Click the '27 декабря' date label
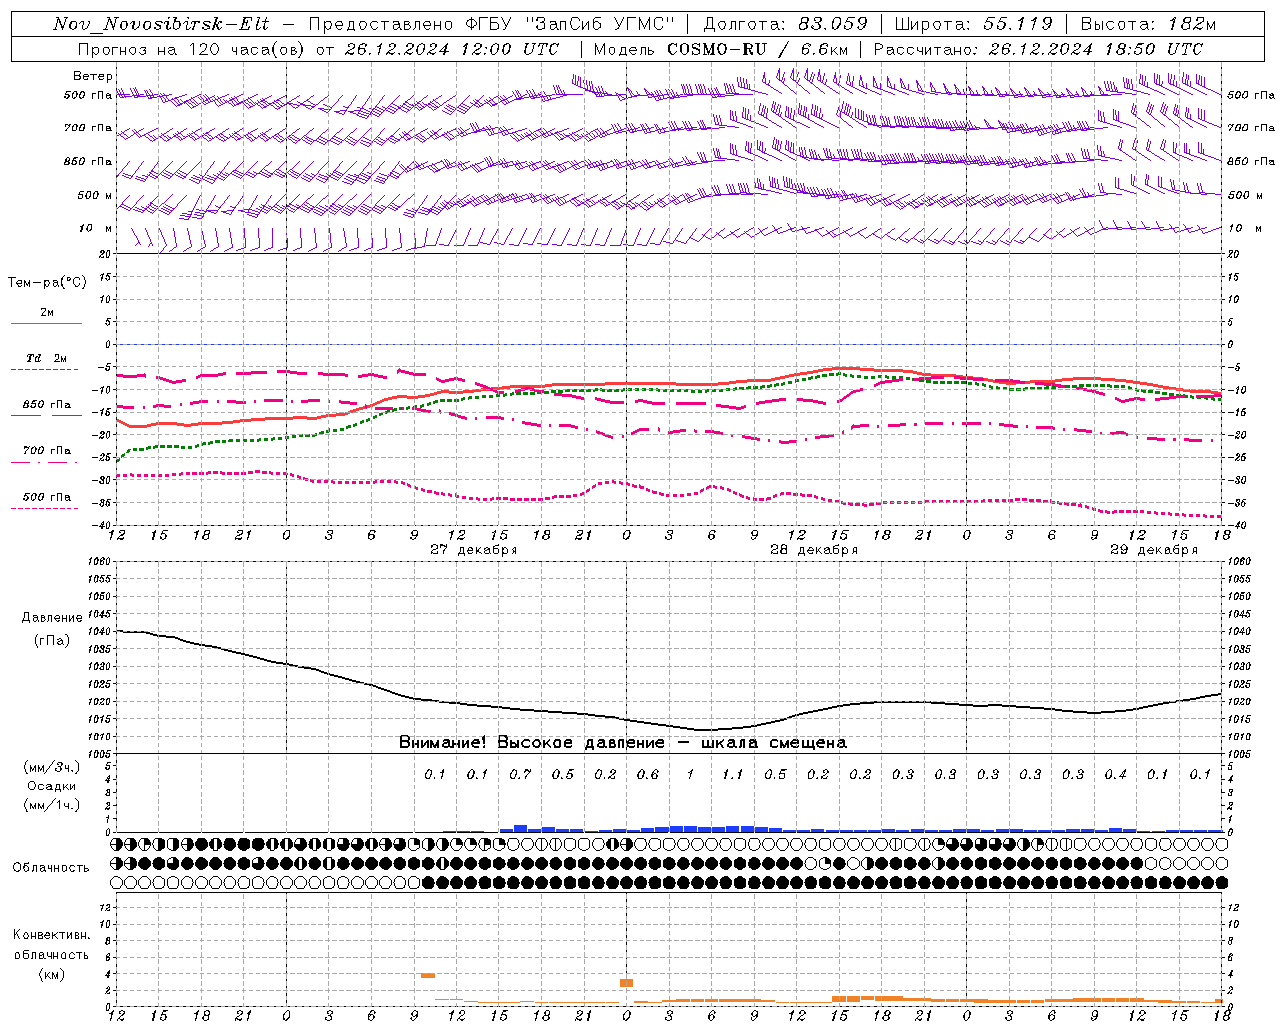The image size is (1280, 1024). click(473, 550)
